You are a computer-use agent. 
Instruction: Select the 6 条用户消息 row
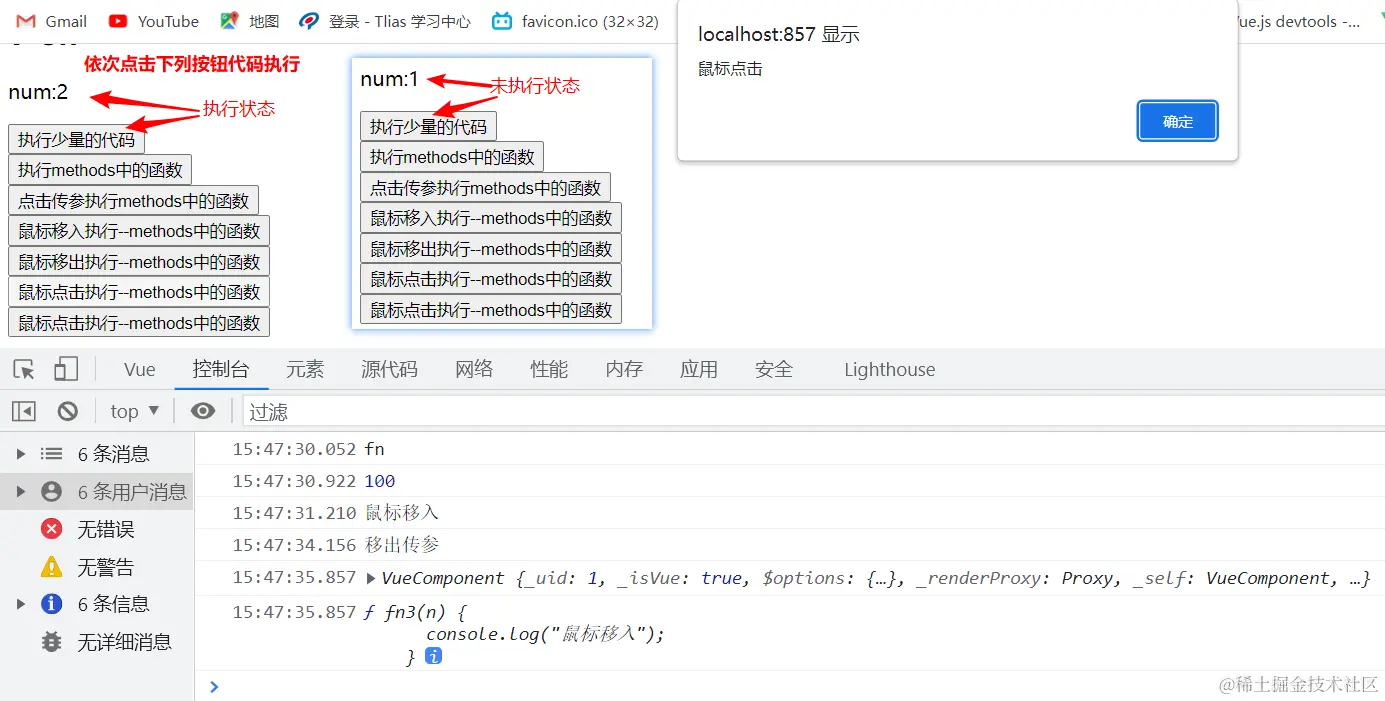97,491
